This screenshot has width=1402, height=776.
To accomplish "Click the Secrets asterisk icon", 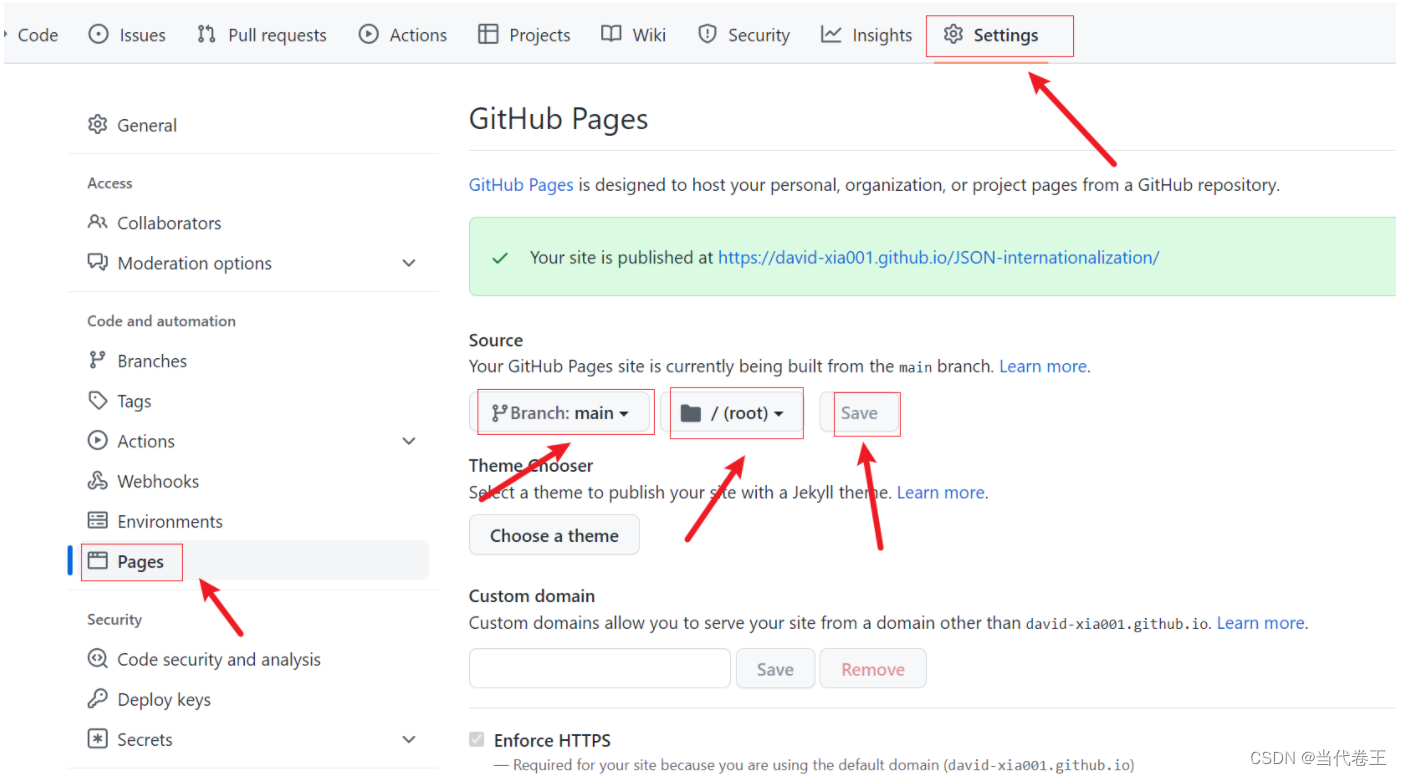I will (x=97, y=739).
